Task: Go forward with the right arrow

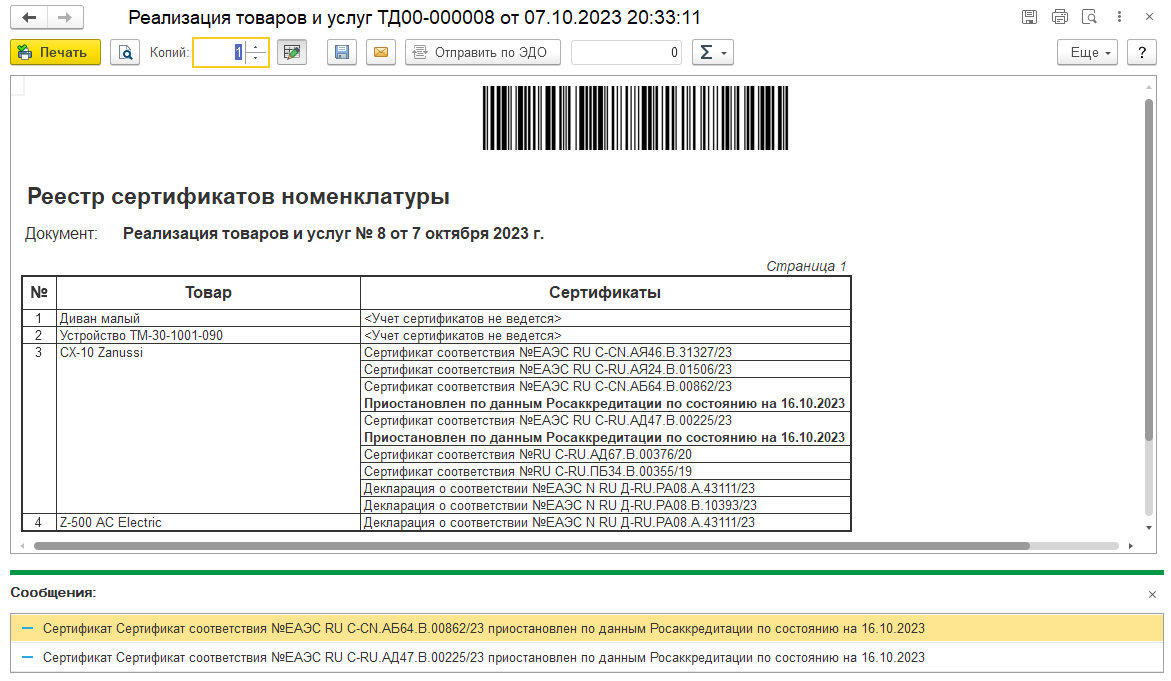Action: pyautogui.click(x=65, y=18)
